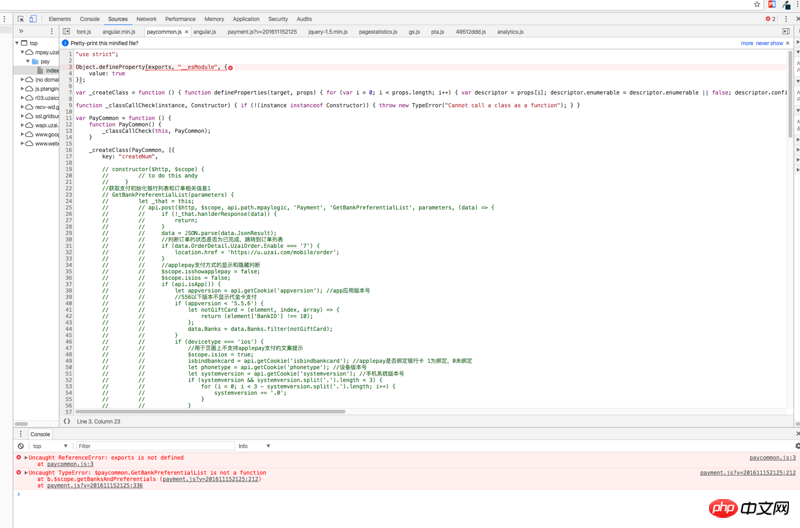800x528 pixels.
Task: Switch to the Application tab
Action: coord(246,19)
